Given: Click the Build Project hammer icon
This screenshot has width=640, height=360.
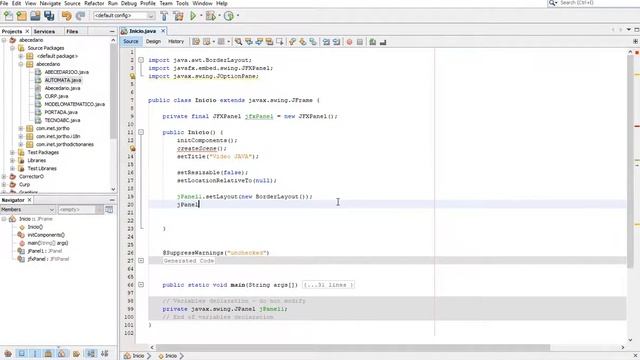Looking at the screenshot, I should 164,16.
